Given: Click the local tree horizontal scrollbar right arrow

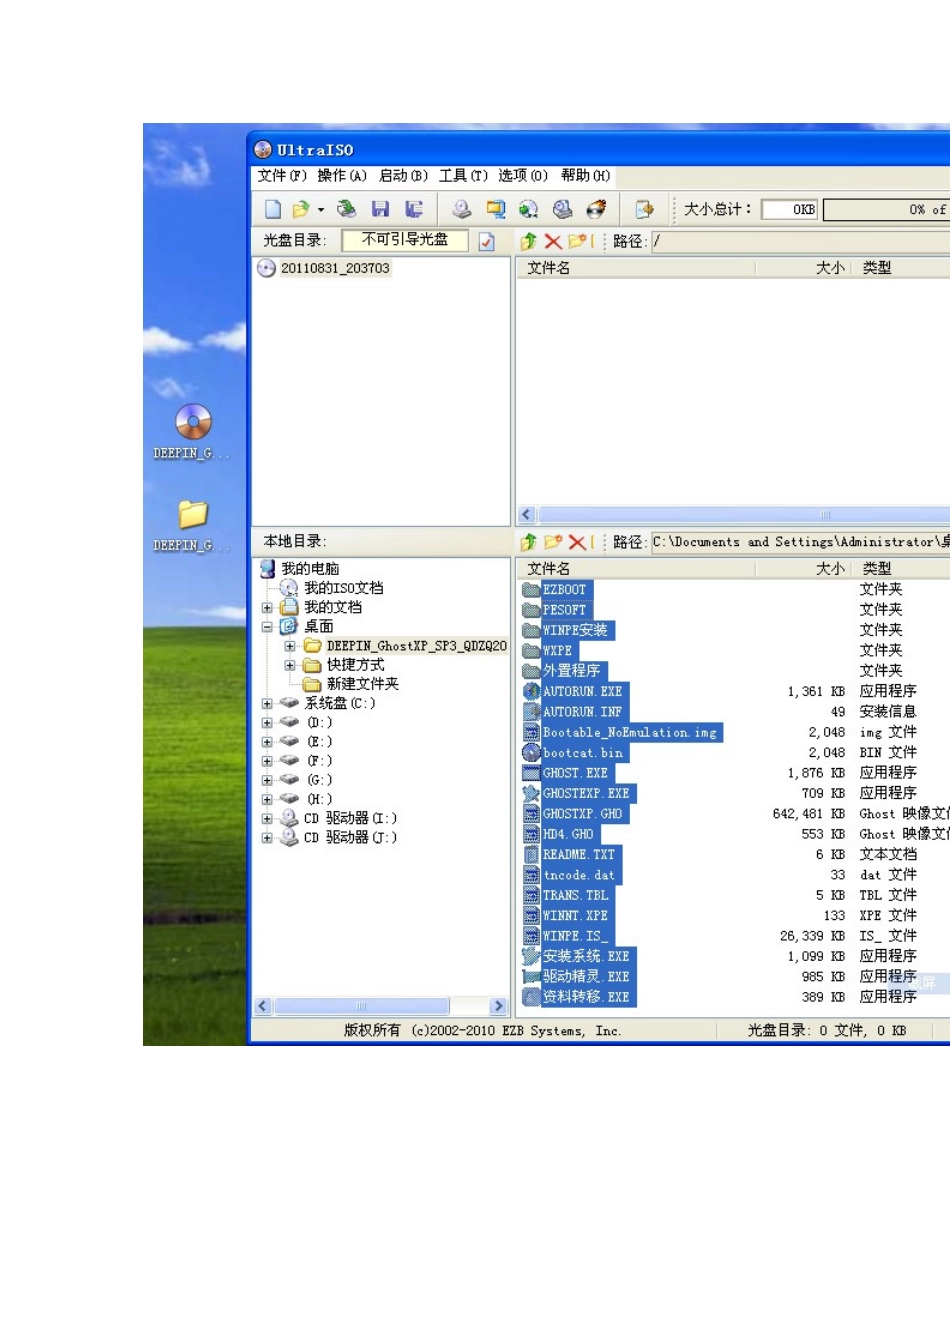Looking at the screenshot, I should [498, 1006].
